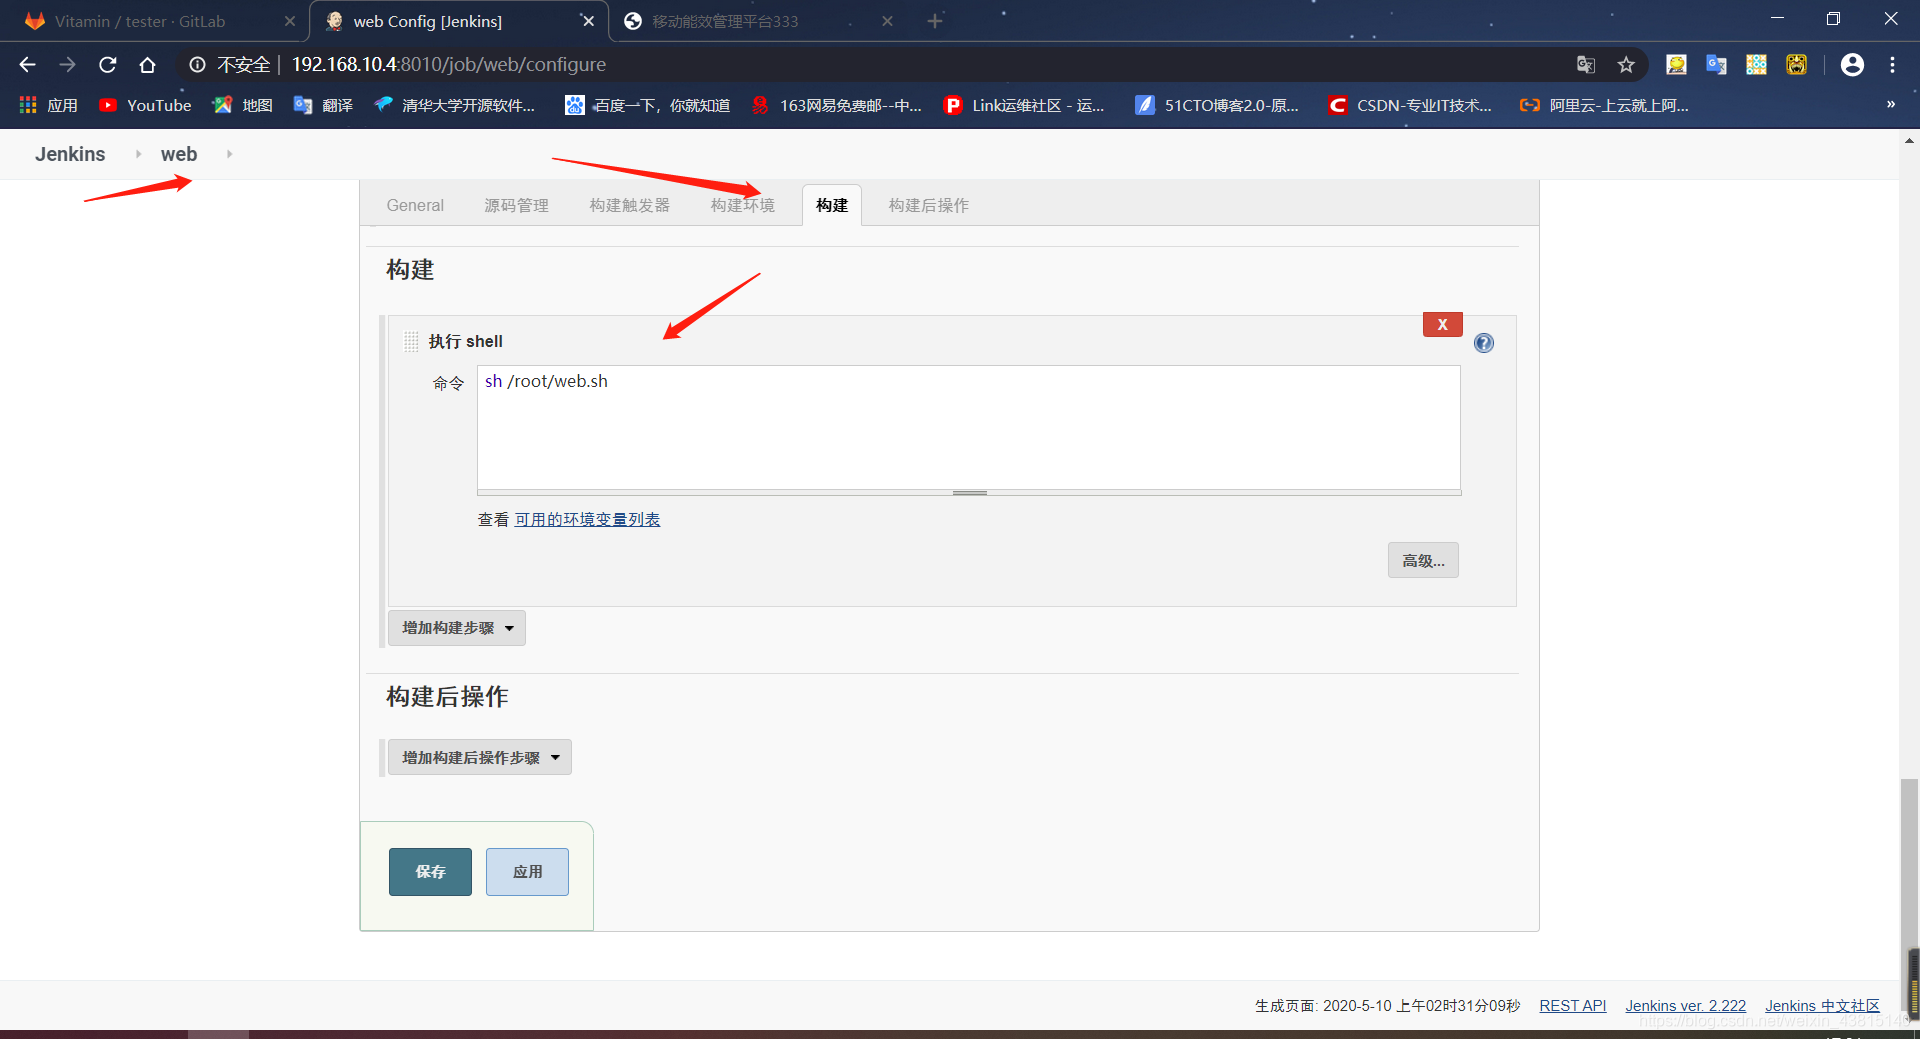Open a new browser tab
Viewport: 1920px width, 1039px height.
(935, 21)
